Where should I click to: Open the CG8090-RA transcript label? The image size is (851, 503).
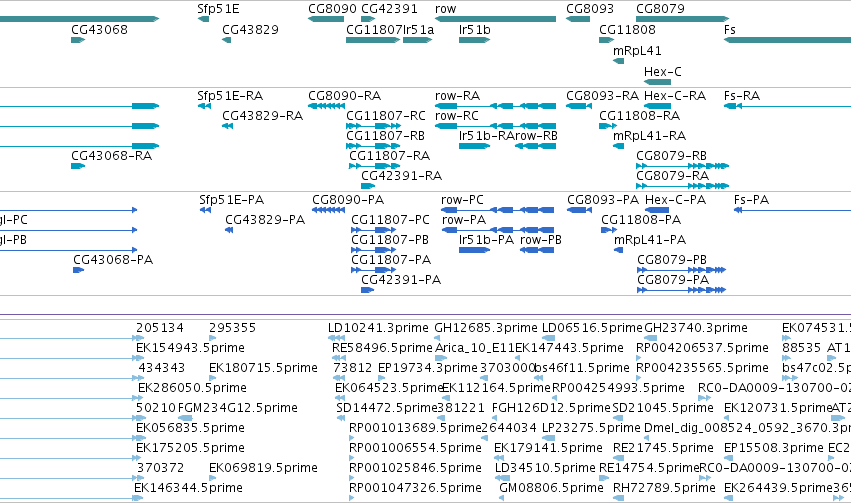coord(345,96)
